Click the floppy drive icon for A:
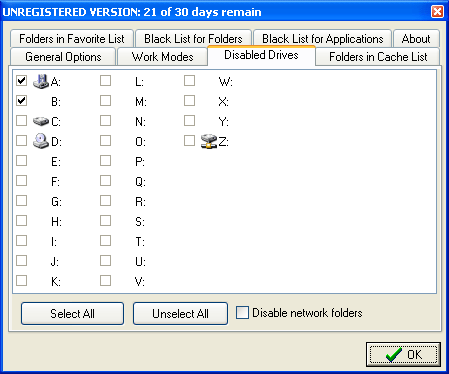This screenshot has height=374, width=449. pyautogui.click(x=41, y=81)
